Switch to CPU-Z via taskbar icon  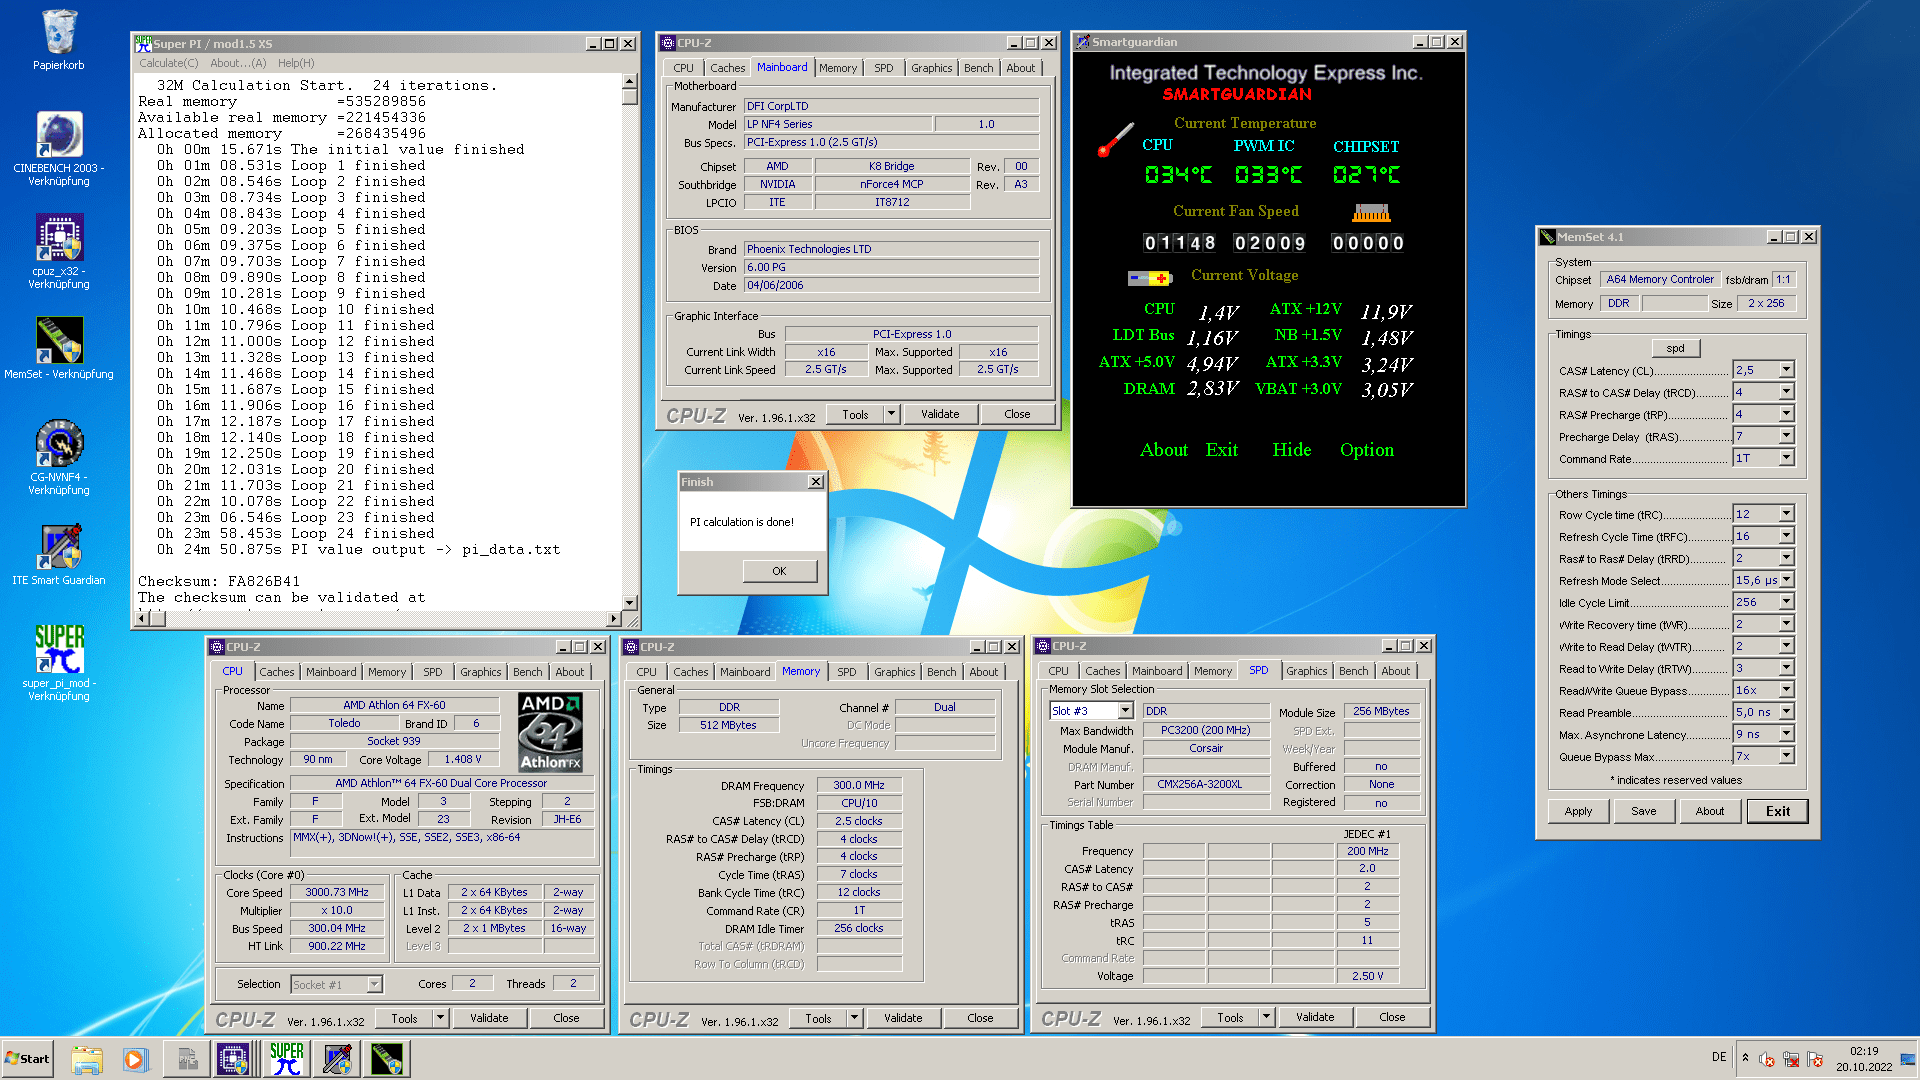tap(233, 1059)
